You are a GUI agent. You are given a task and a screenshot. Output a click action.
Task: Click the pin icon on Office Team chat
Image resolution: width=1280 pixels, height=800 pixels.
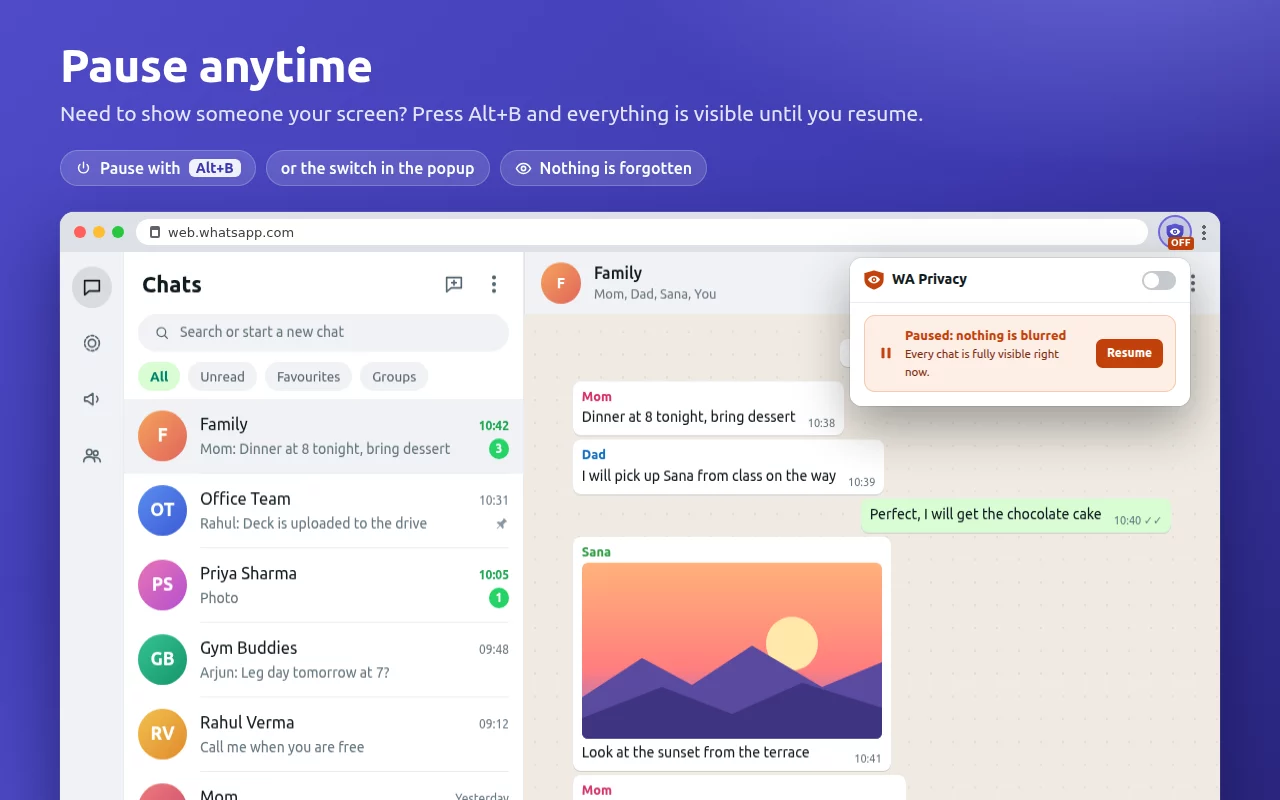(x=501, y=524)
